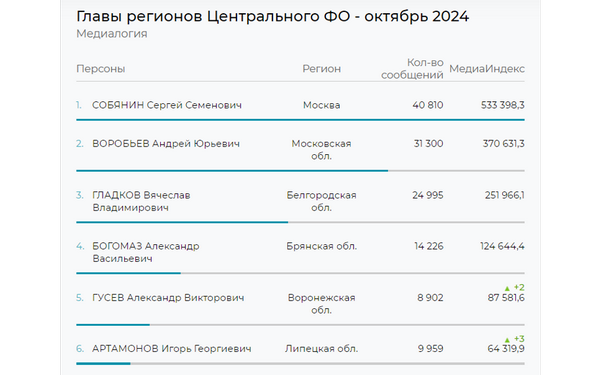Open СОБЯНИН Сергей Семенович entry
600x375 pixels.
pos(167,105)
